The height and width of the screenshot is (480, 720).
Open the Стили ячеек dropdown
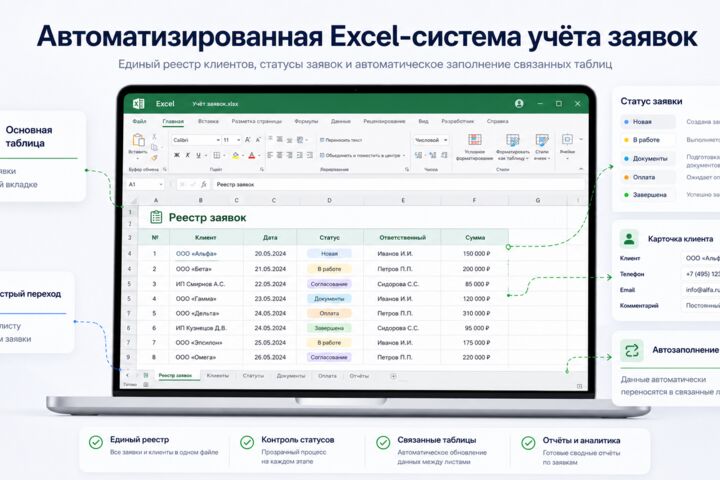click(x=542, y=147)
